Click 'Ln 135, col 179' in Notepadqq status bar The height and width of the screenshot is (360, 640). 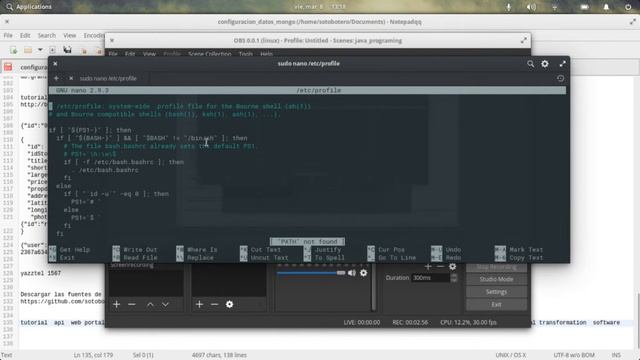(93, 356)
